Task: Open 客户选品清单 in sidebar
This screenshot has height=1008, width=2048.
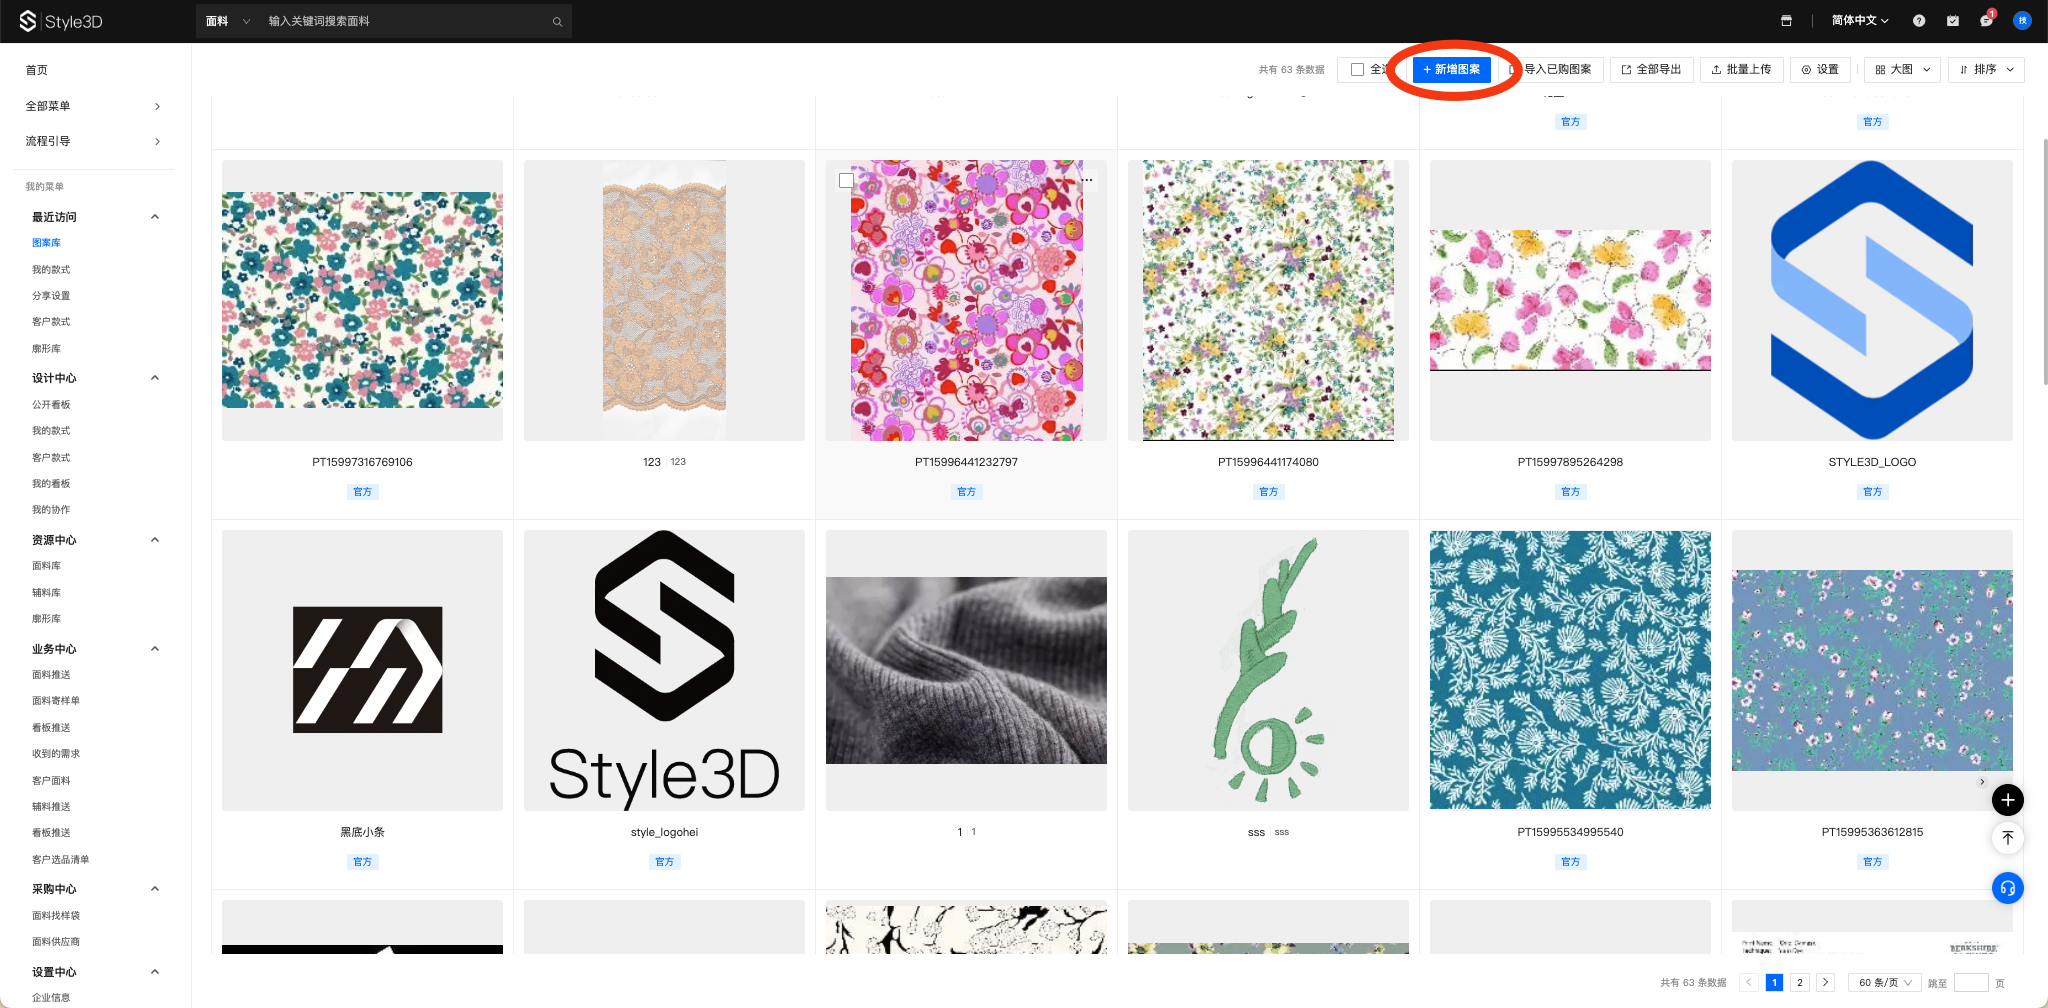Action: [x=61, y=860]
